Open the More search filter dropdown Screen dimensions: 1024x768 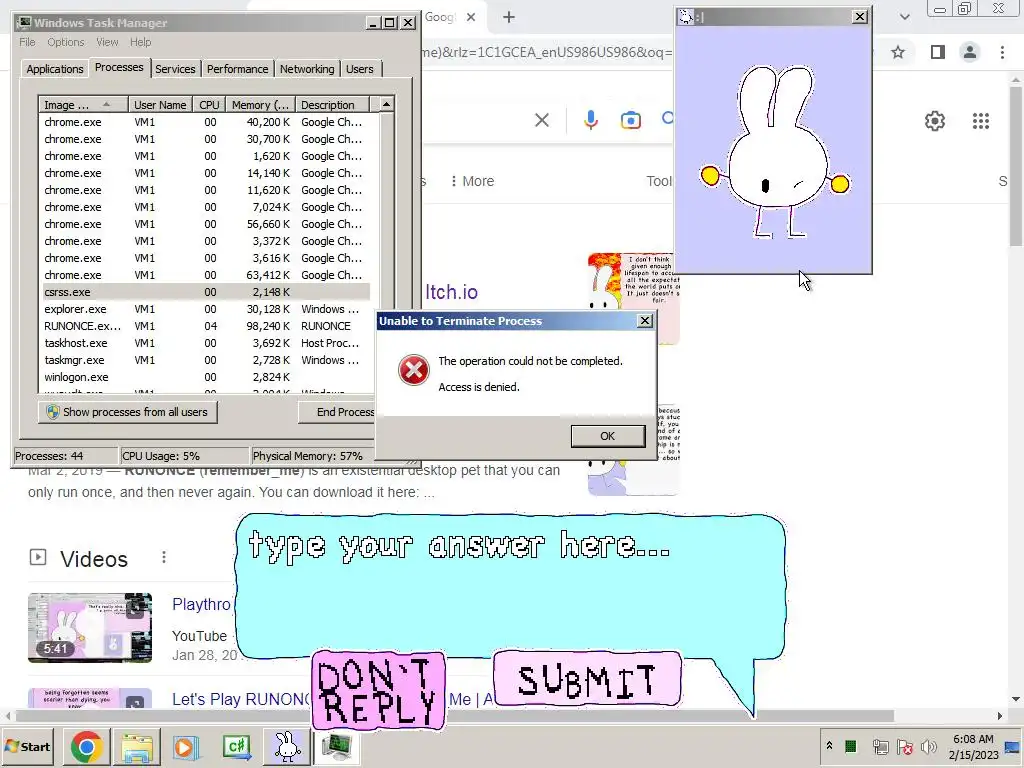tap(472, 181)
